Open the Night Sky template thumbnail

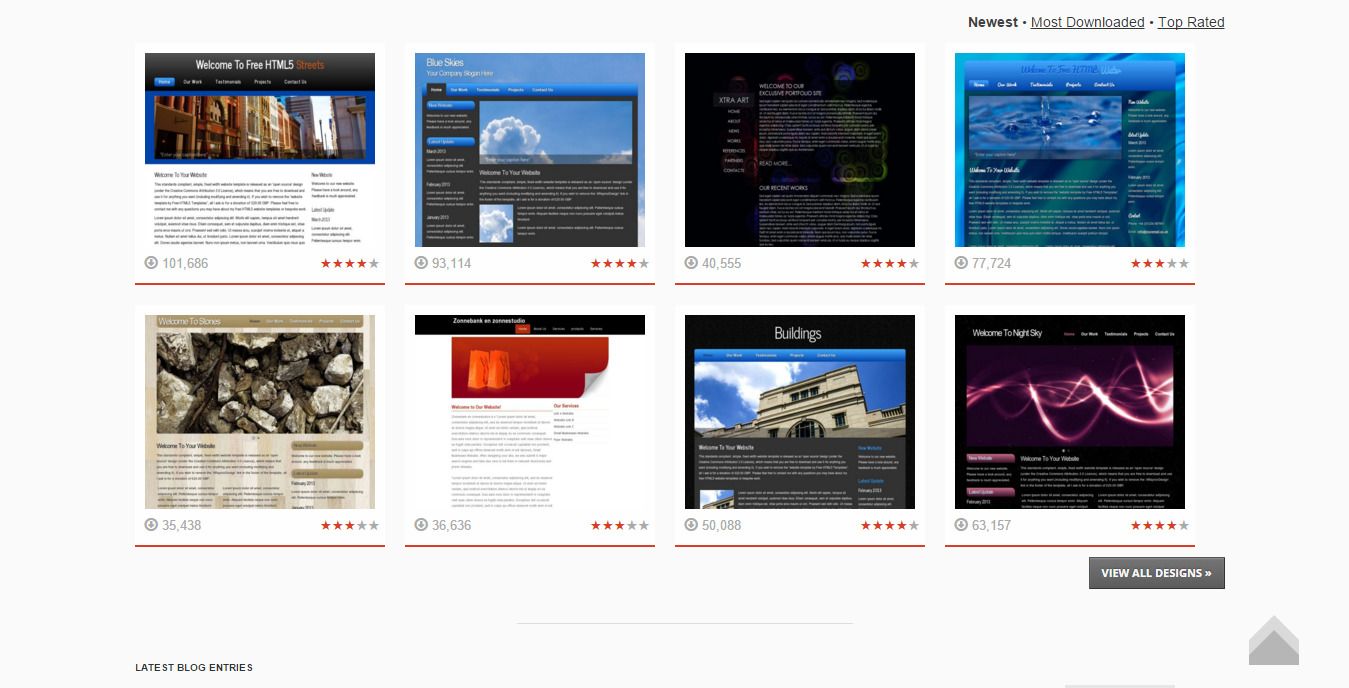tap(1070, 411)
